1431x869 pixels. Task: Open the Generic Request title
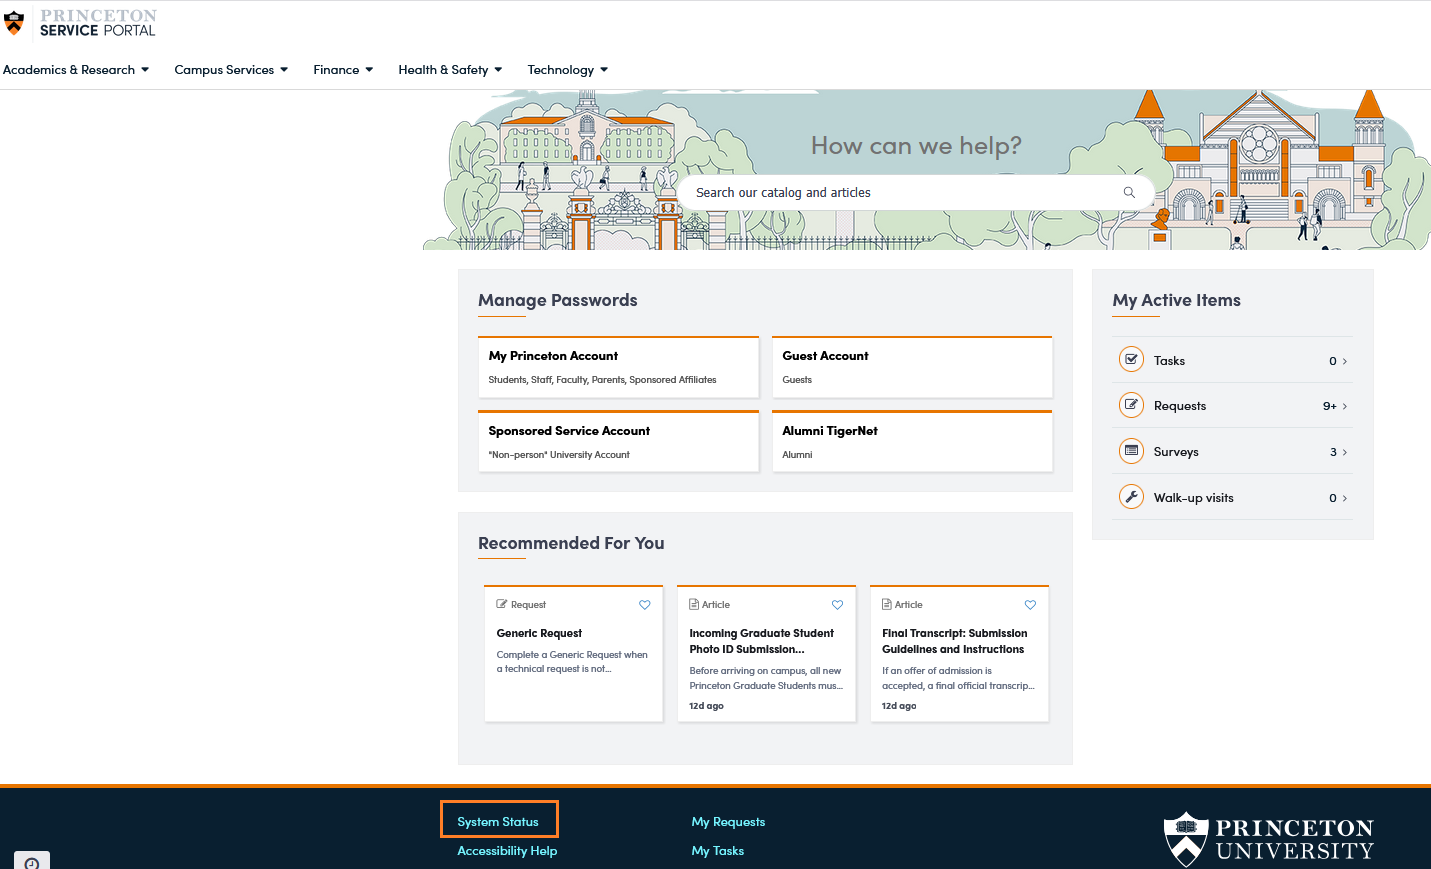539,633
